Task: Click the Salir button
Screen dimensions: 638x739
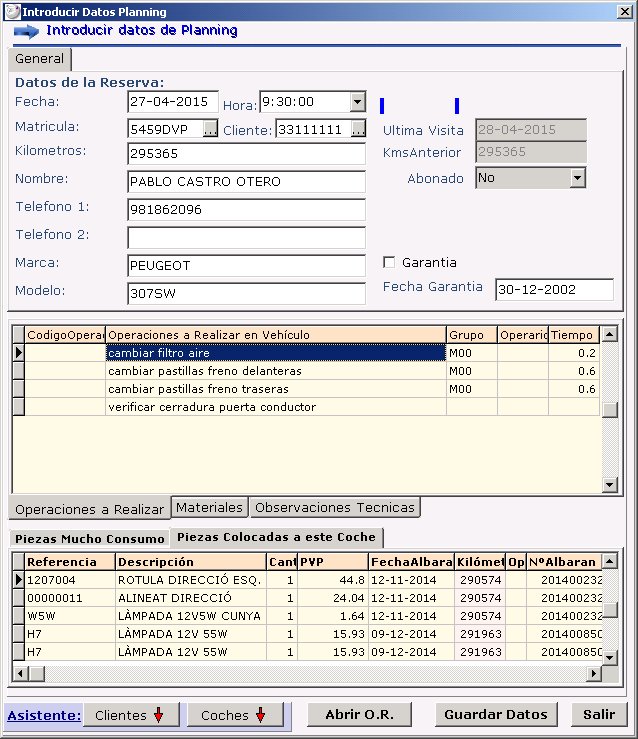Action: 599,714
